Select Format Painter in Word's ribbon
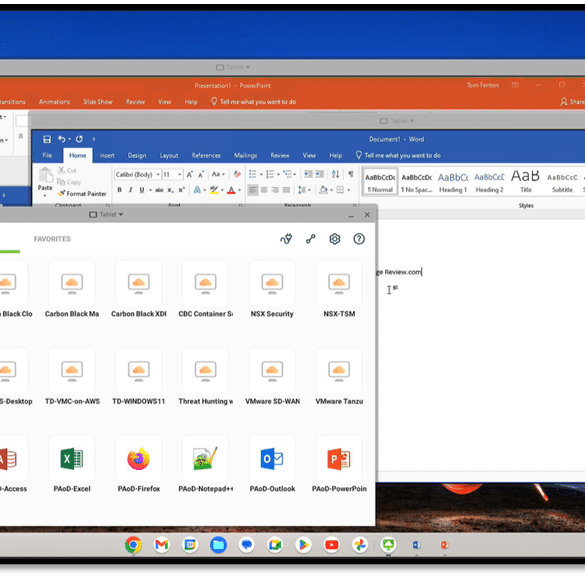The image size is (585, 577). pyautogui.click(x=82, y=194)
